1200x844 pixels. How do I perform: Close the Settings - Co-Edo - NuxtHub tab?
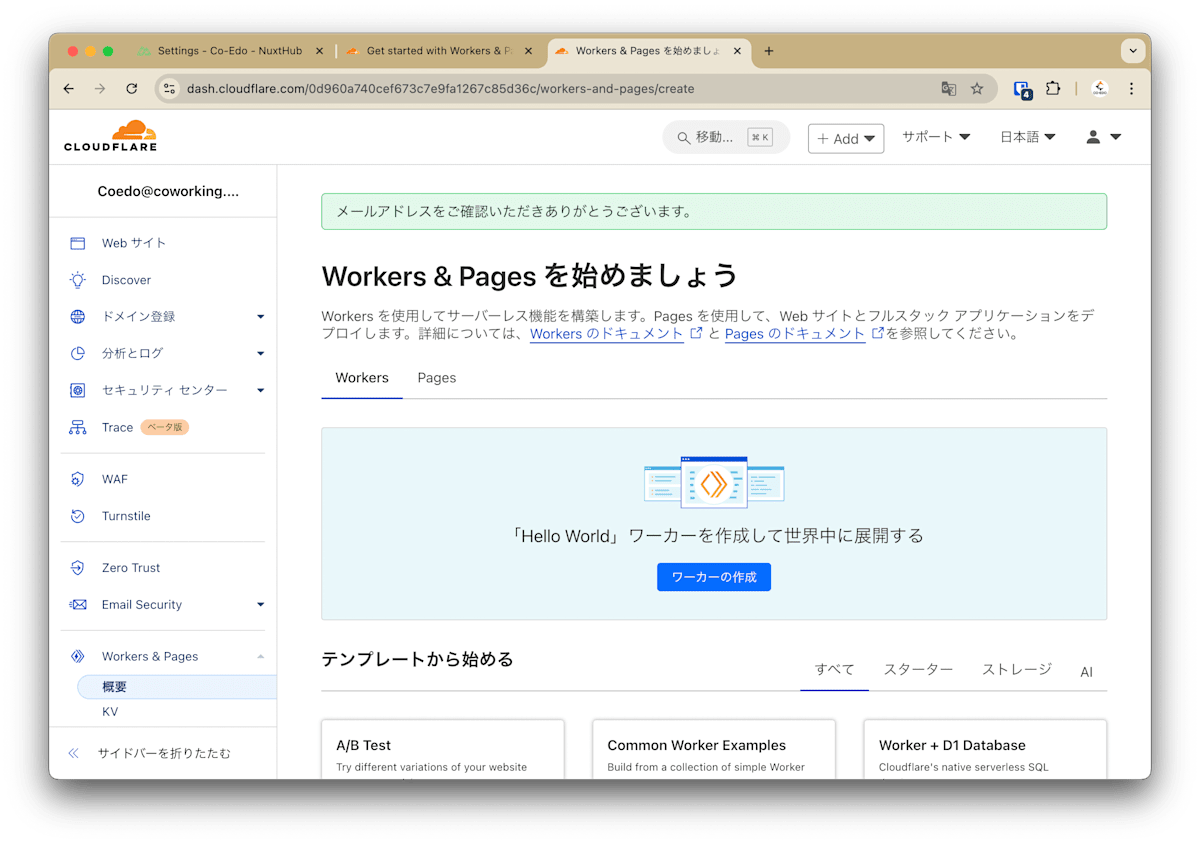320,51
